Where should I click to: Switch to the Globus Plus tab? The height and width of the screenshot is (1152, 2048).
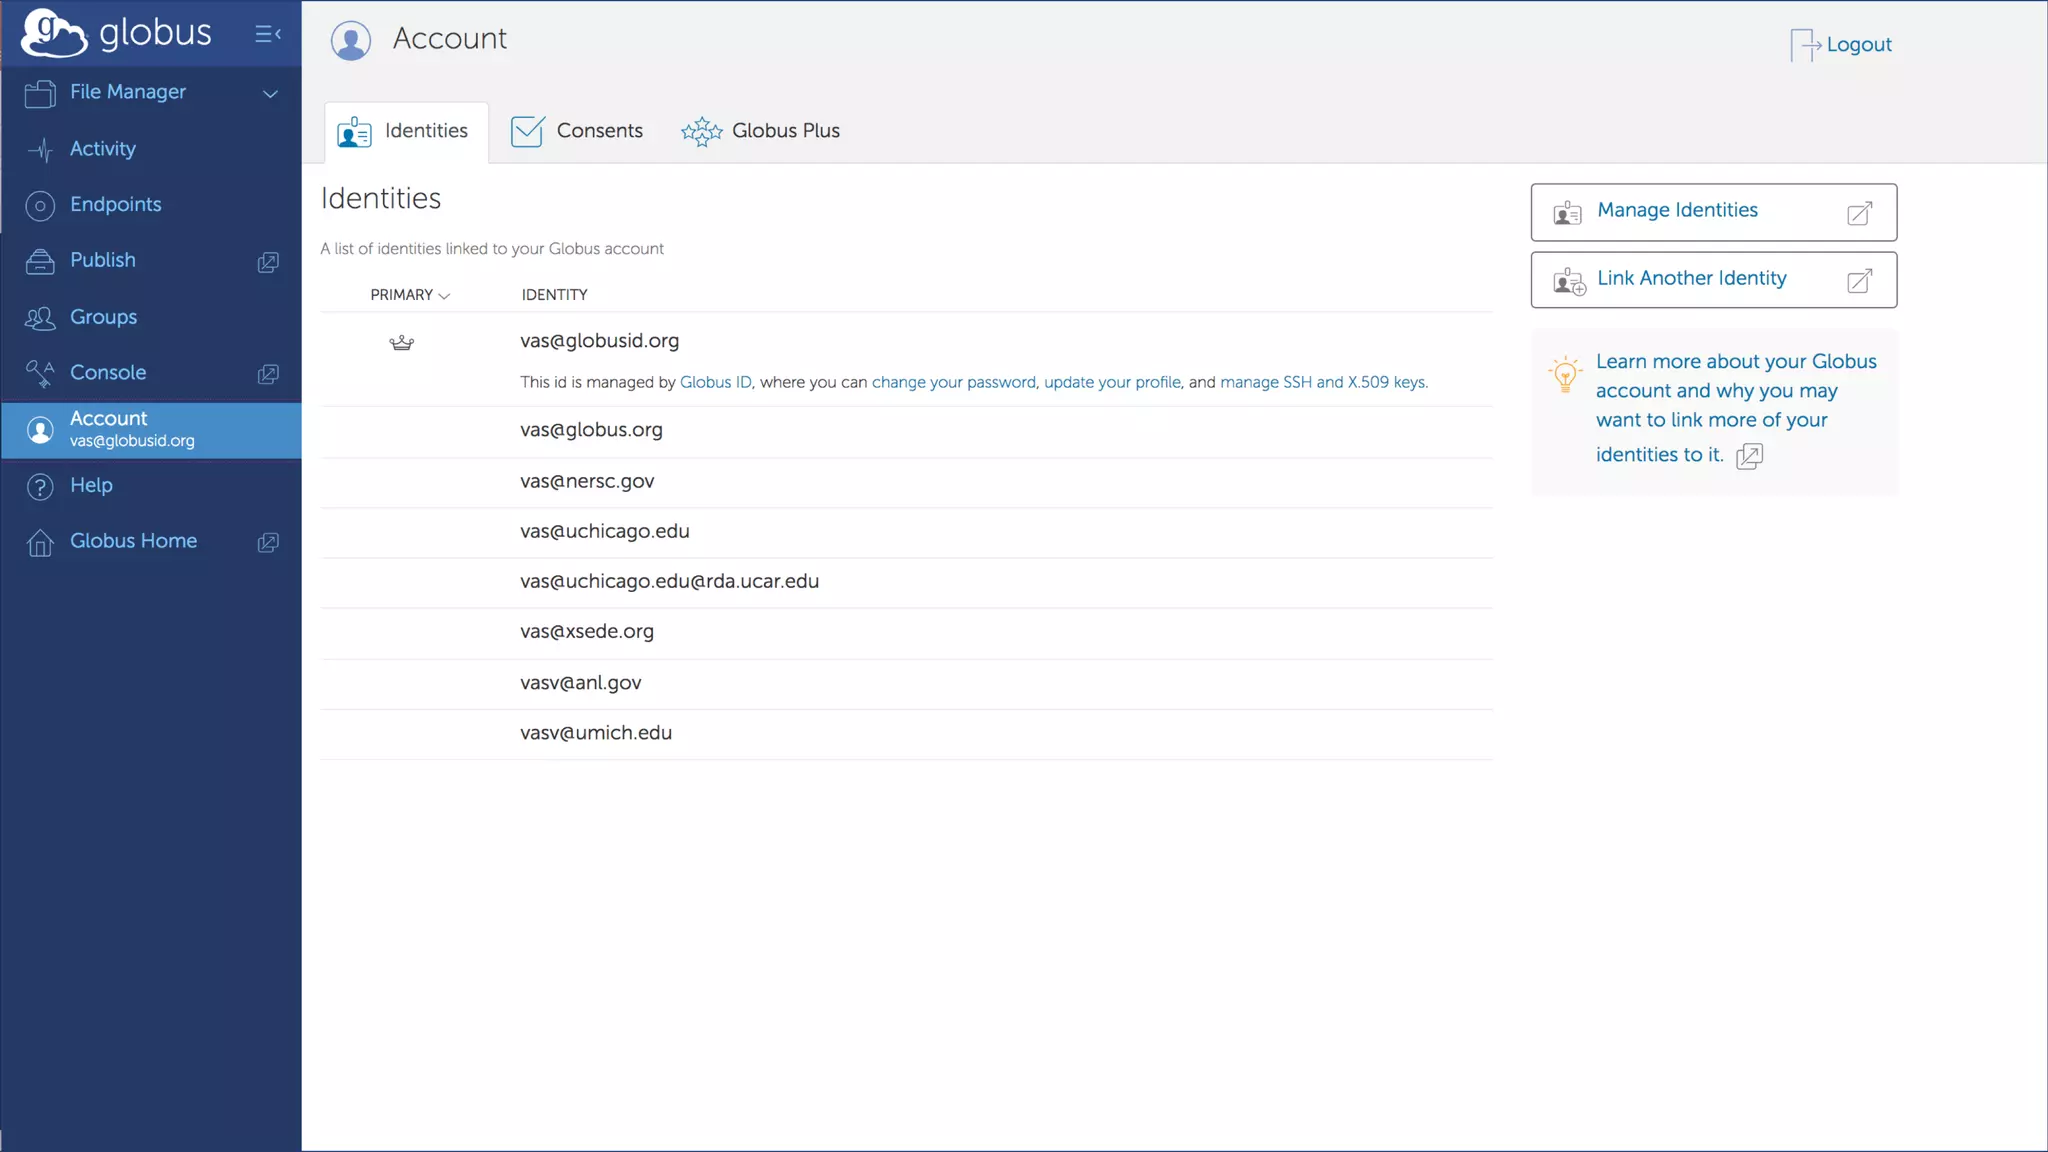click(x=761, y=131)
